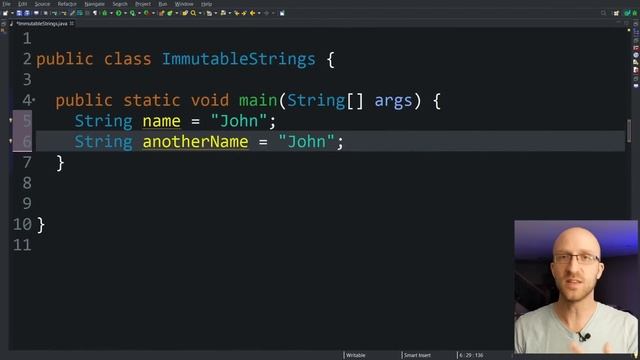
Task: Open the Window menu
Action: [x=184, y=4]
